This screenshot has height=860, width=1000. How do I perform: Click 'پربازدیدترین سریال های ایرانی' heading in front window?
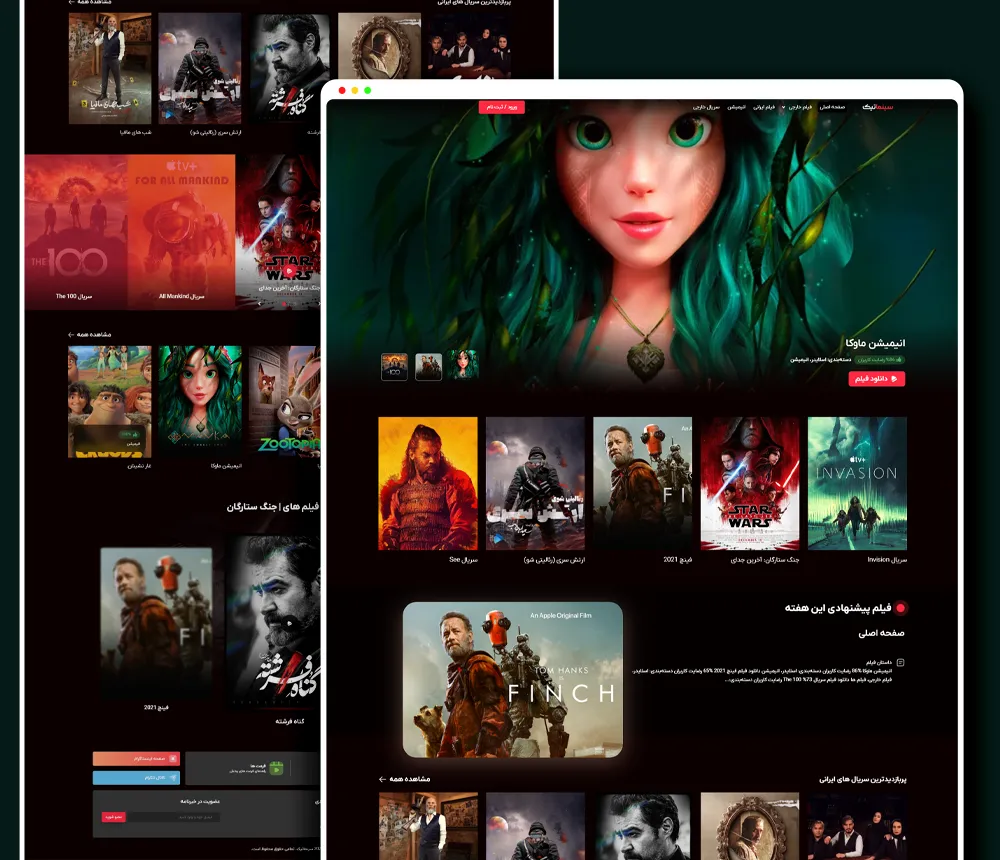click(x=863, y=779)
